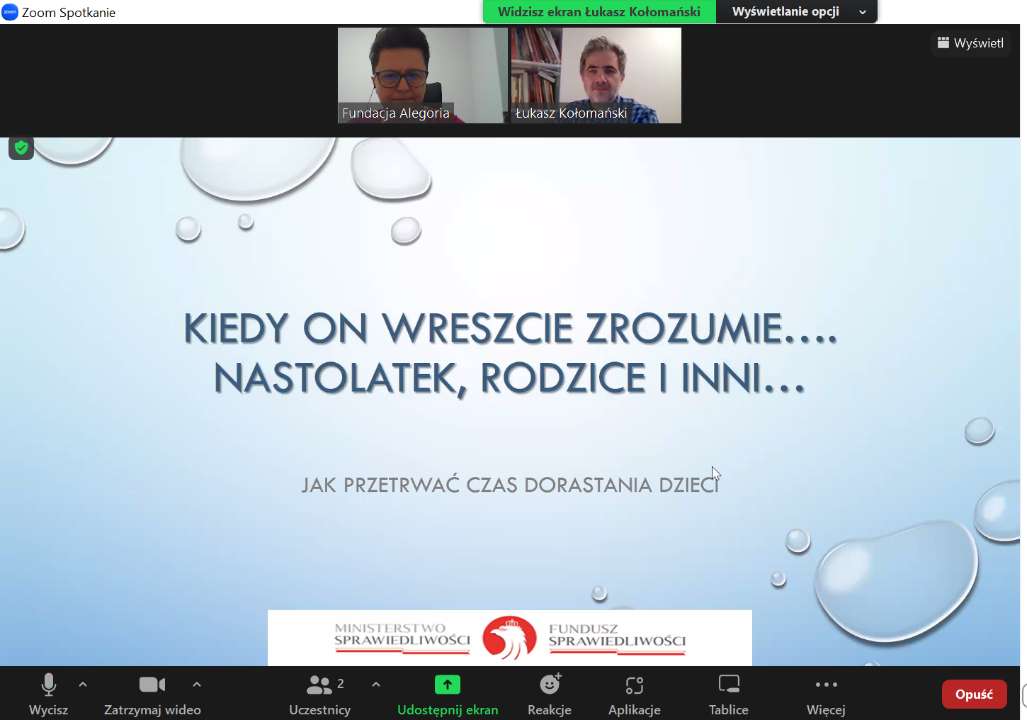Open the Wyświetlanie opcji dropdown
Screen dimensions: 1027x720
click(x=798, y=12)
